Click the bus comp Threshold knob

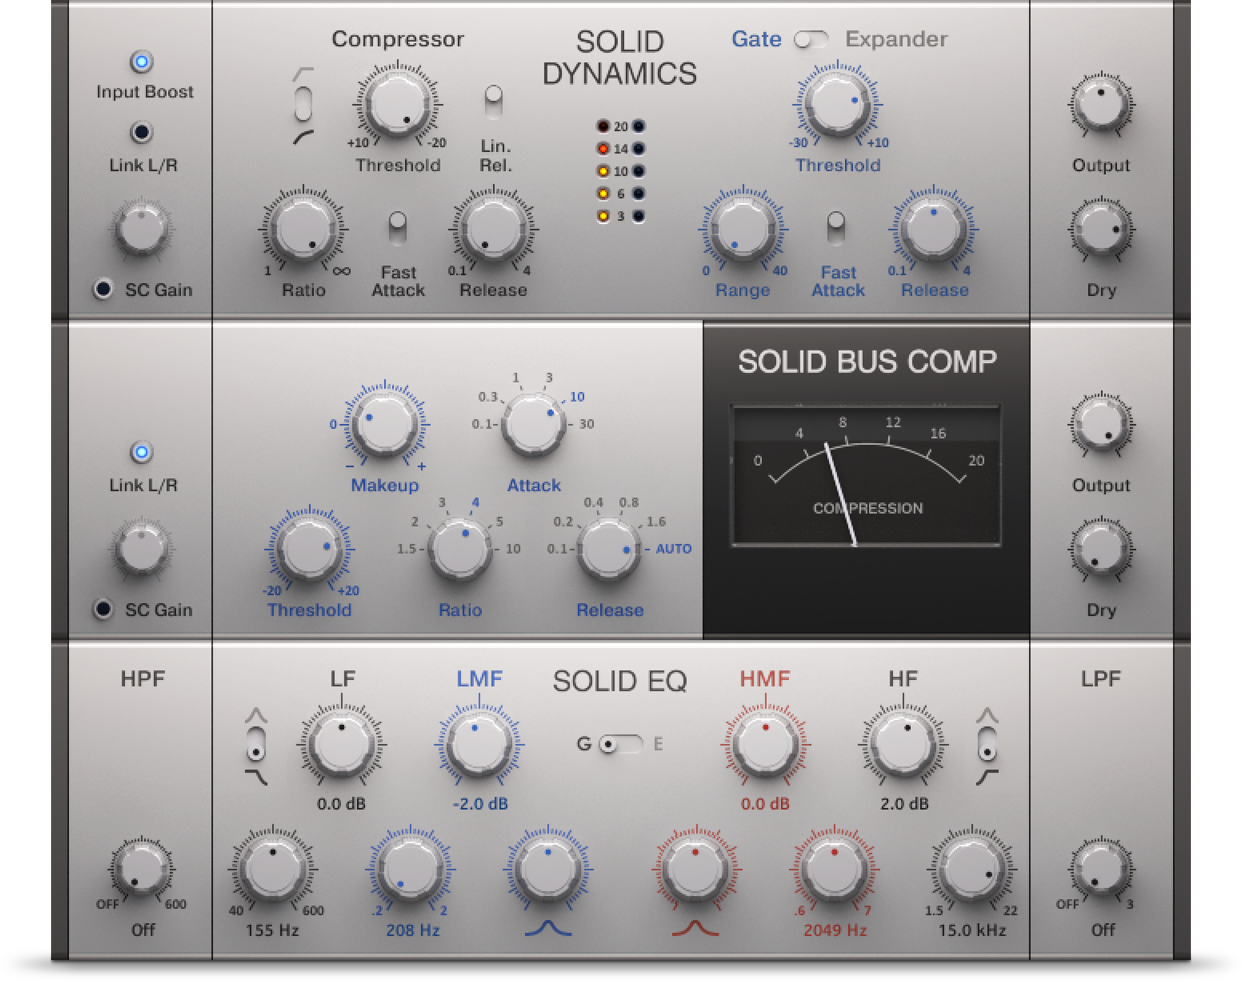coord(309,548)
